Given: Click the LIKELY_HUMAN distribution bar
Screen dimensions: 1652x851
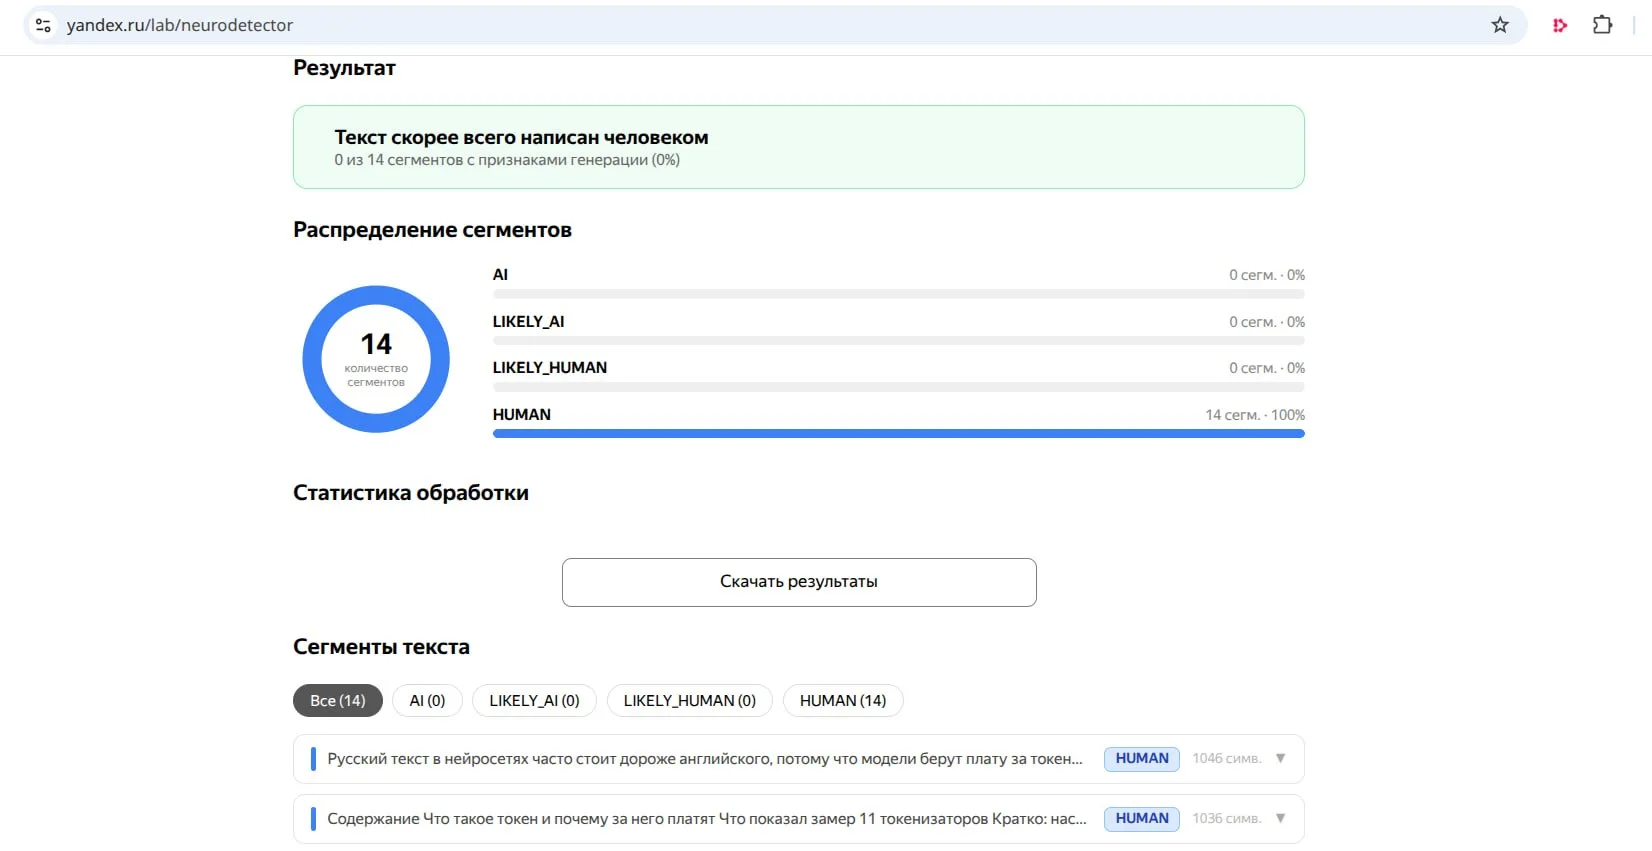Looking at the screenshot, I should coord(899,387).
